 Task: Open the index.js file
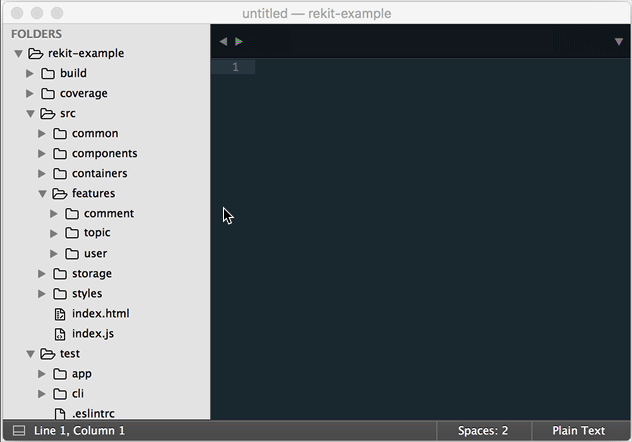93,334
